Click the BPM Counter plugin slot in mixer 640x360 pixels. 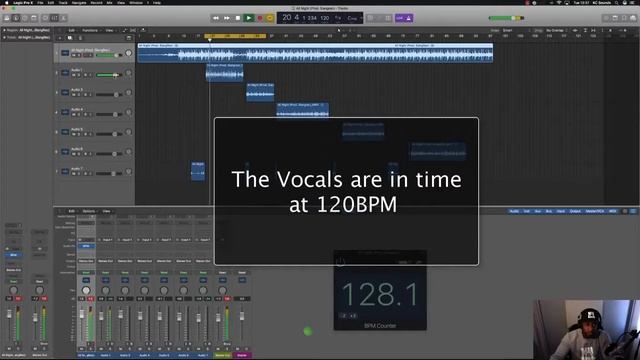(x=86, y=246)
